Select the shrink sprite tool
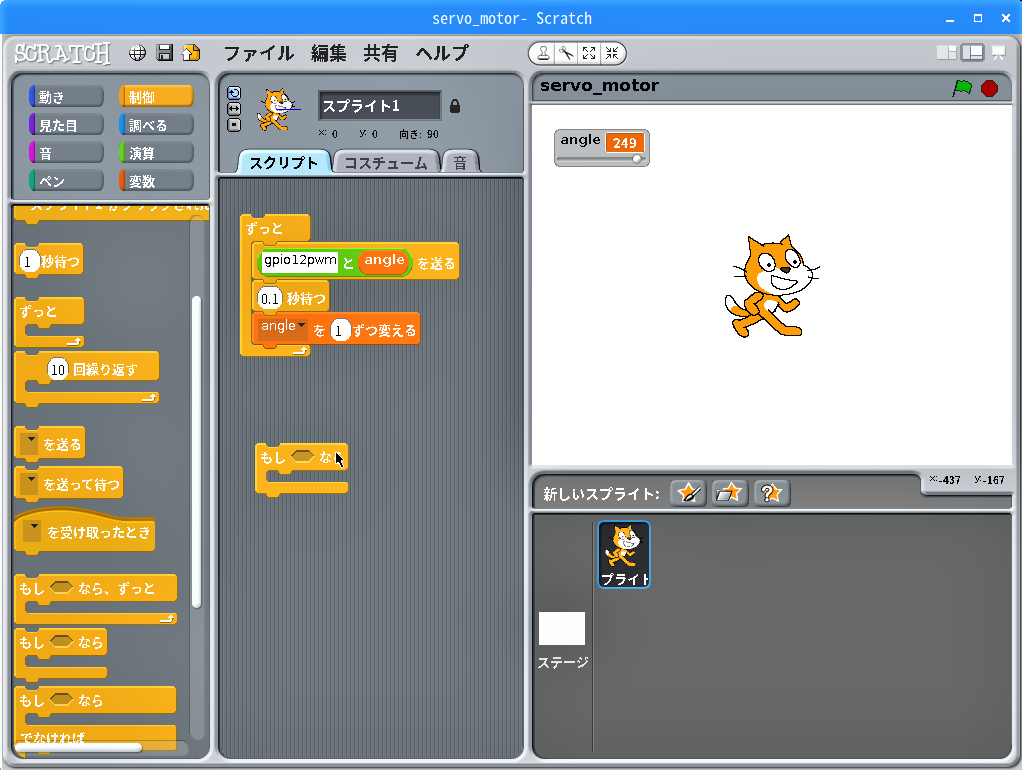 (x=611, y=53)
